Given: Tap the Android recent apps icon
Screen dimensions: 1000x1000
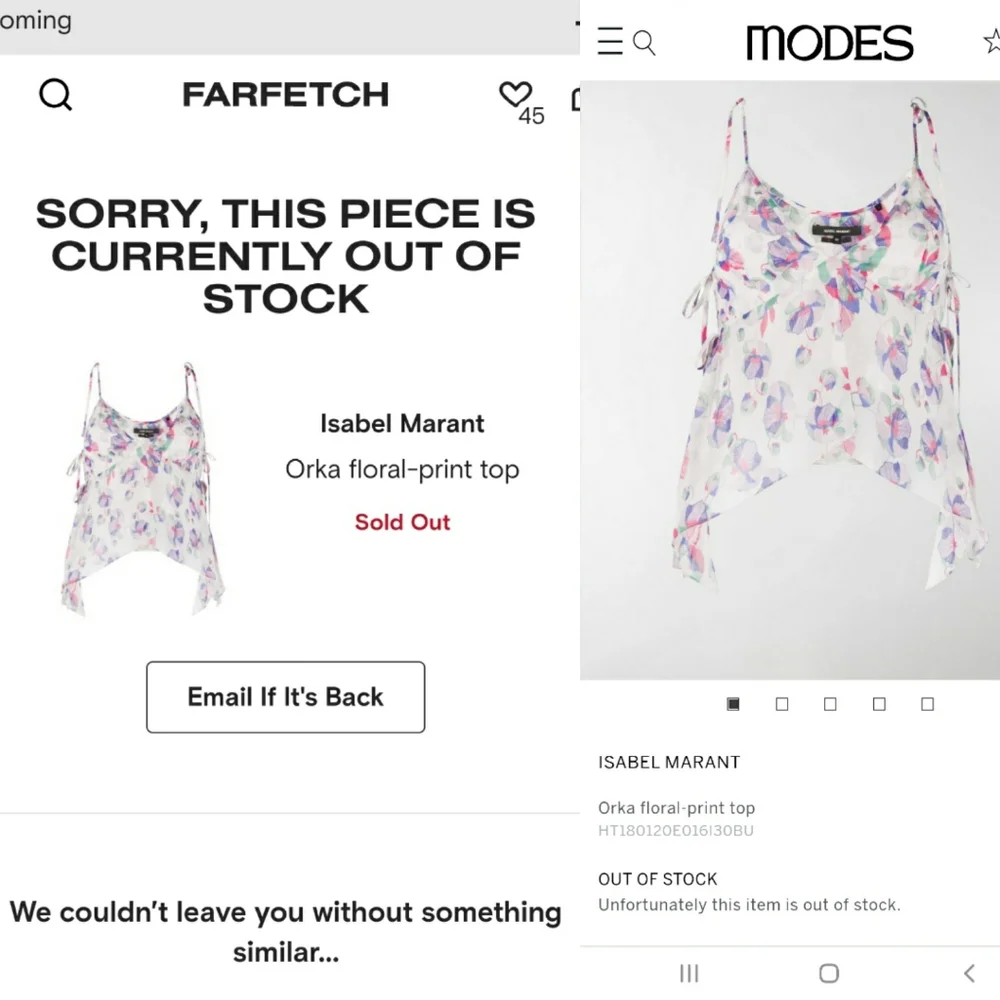Looking at the screenshot, I should pos(689,973).
